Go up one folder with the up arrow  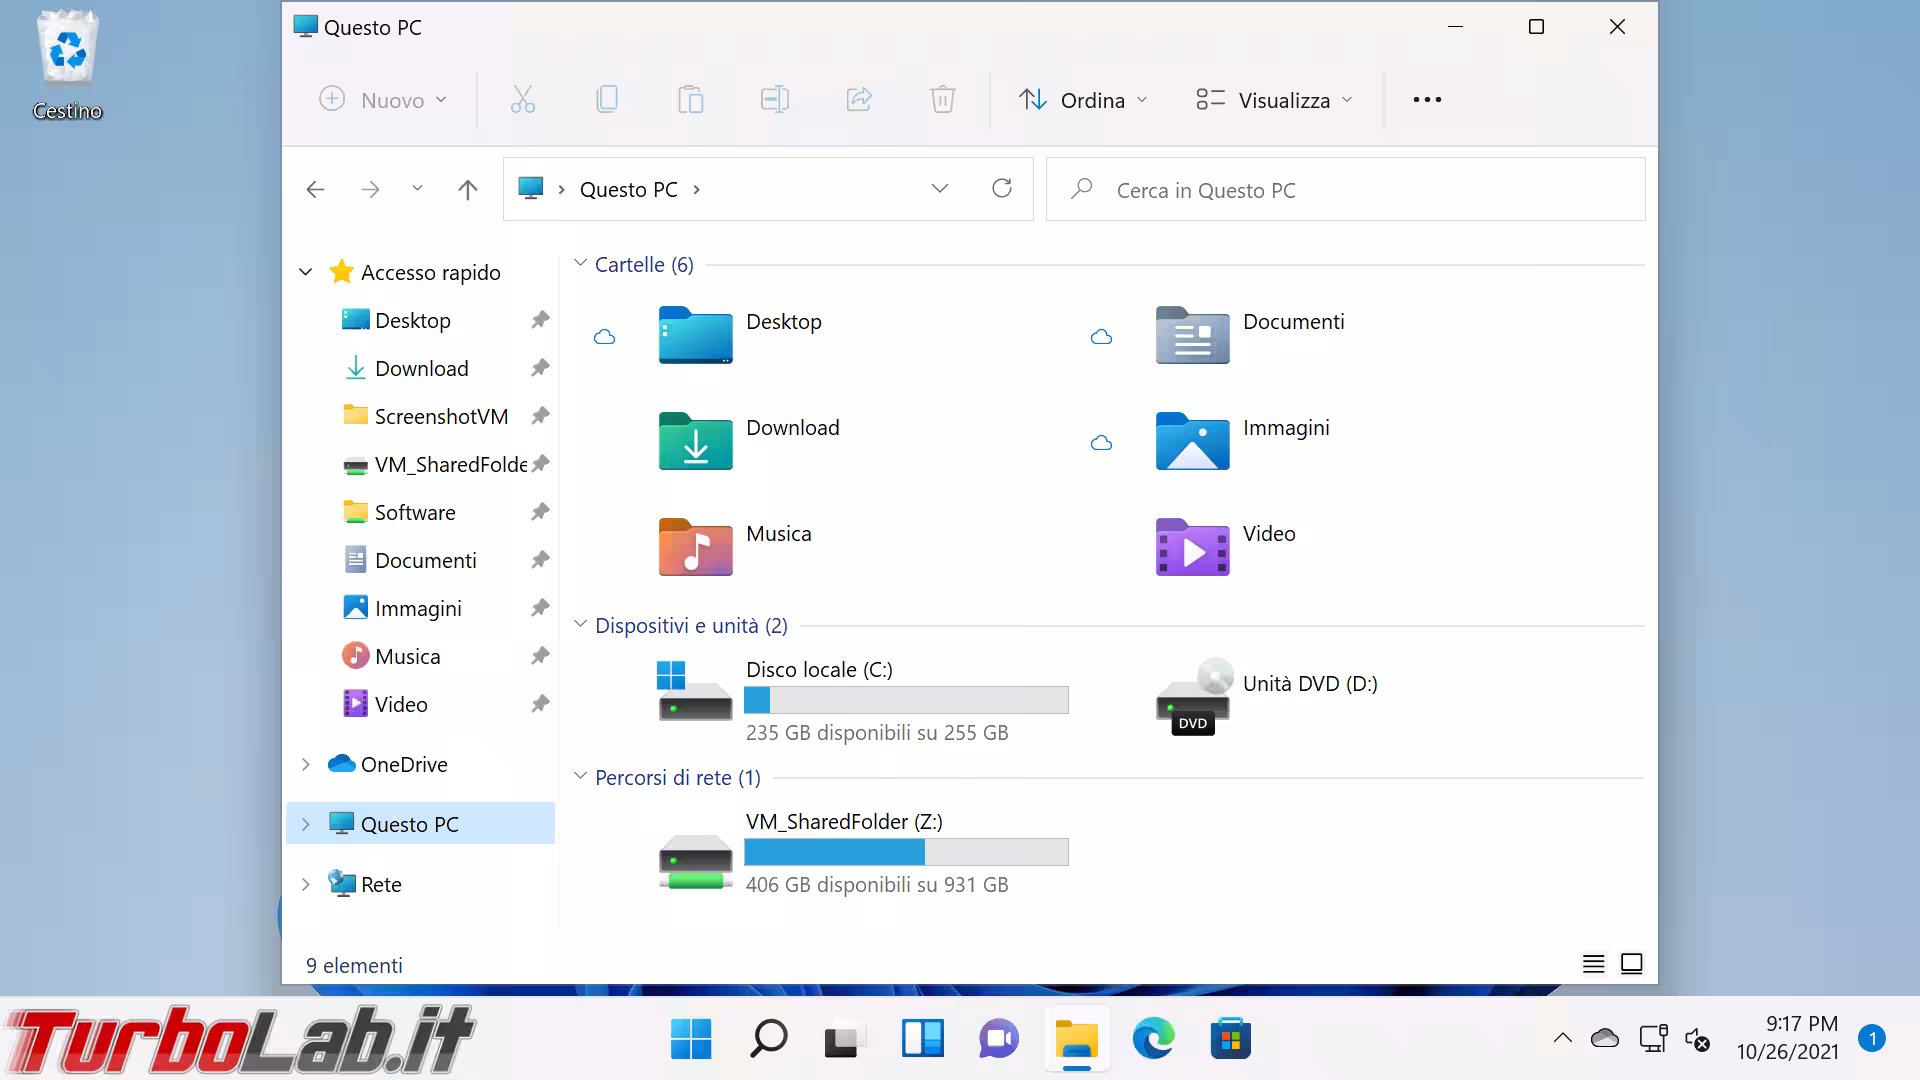coord(467,189)
